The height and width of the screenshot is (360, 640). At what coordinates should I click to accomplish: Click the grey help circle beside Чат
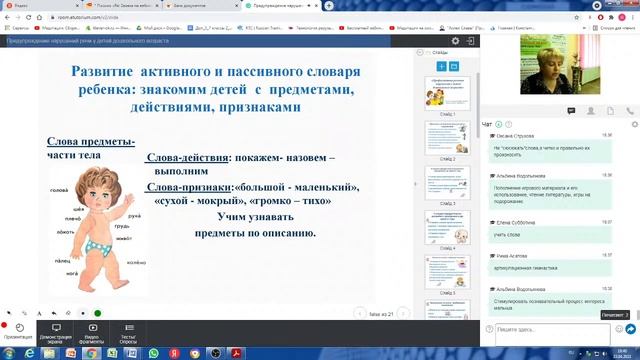(509, 124)
